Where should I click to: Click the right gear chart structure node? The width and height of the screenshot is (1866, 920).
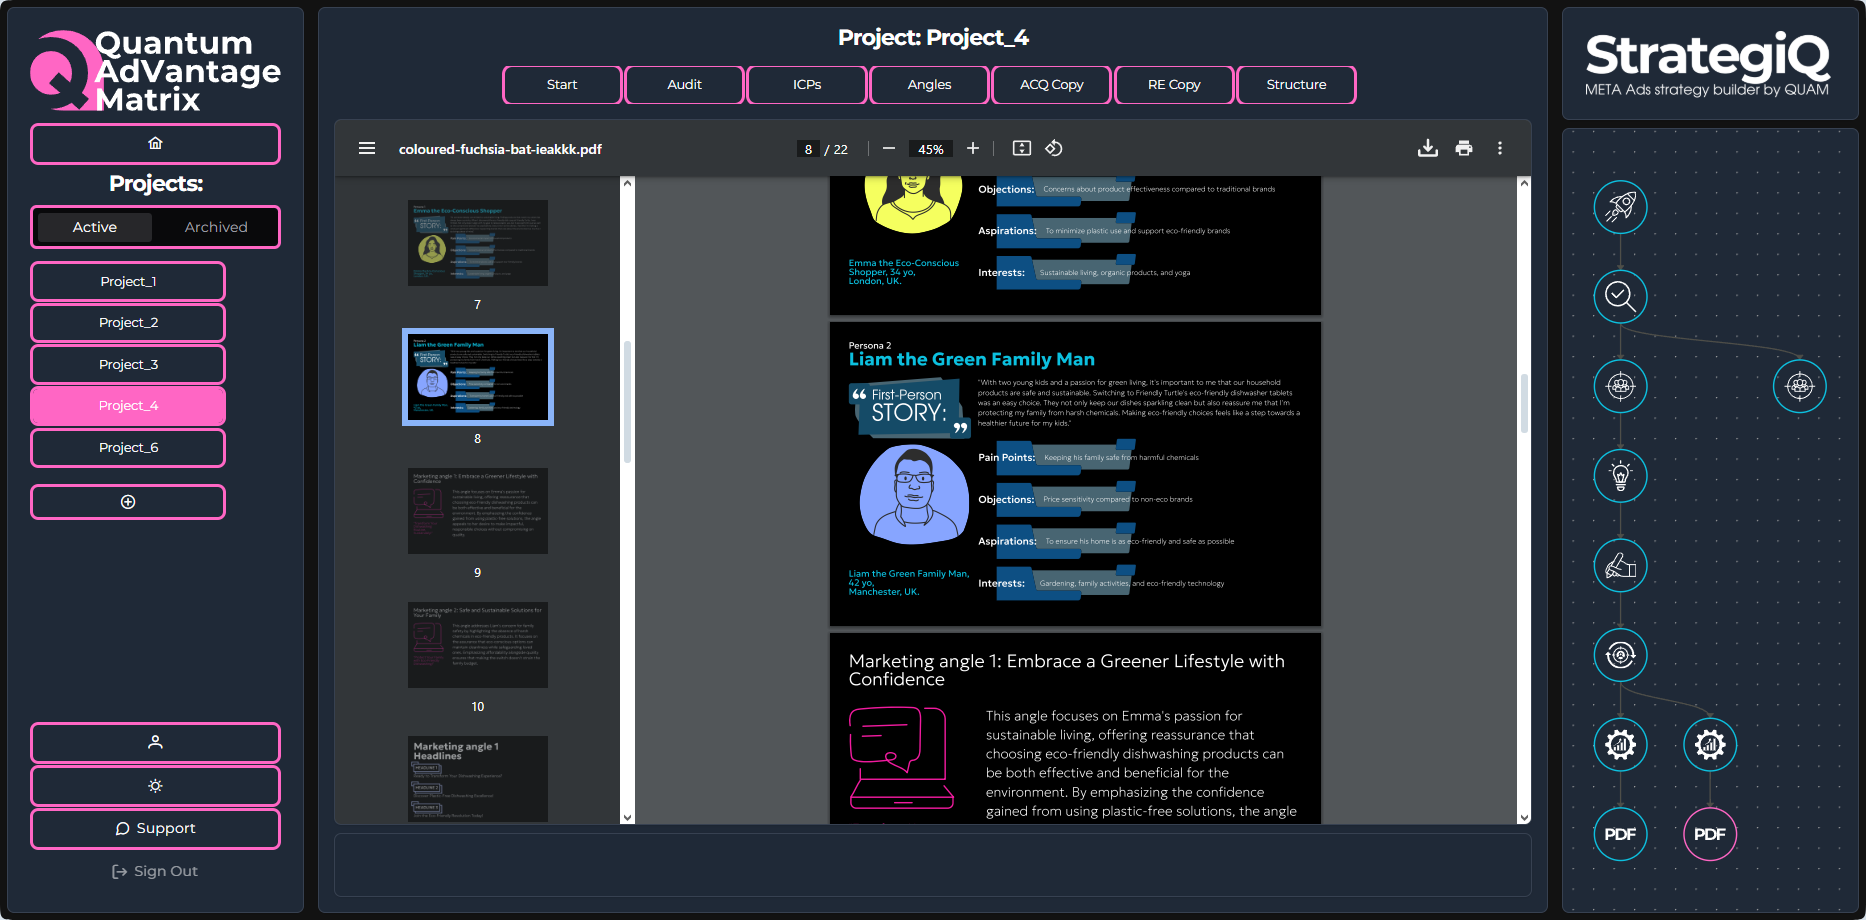[1710, 744]
